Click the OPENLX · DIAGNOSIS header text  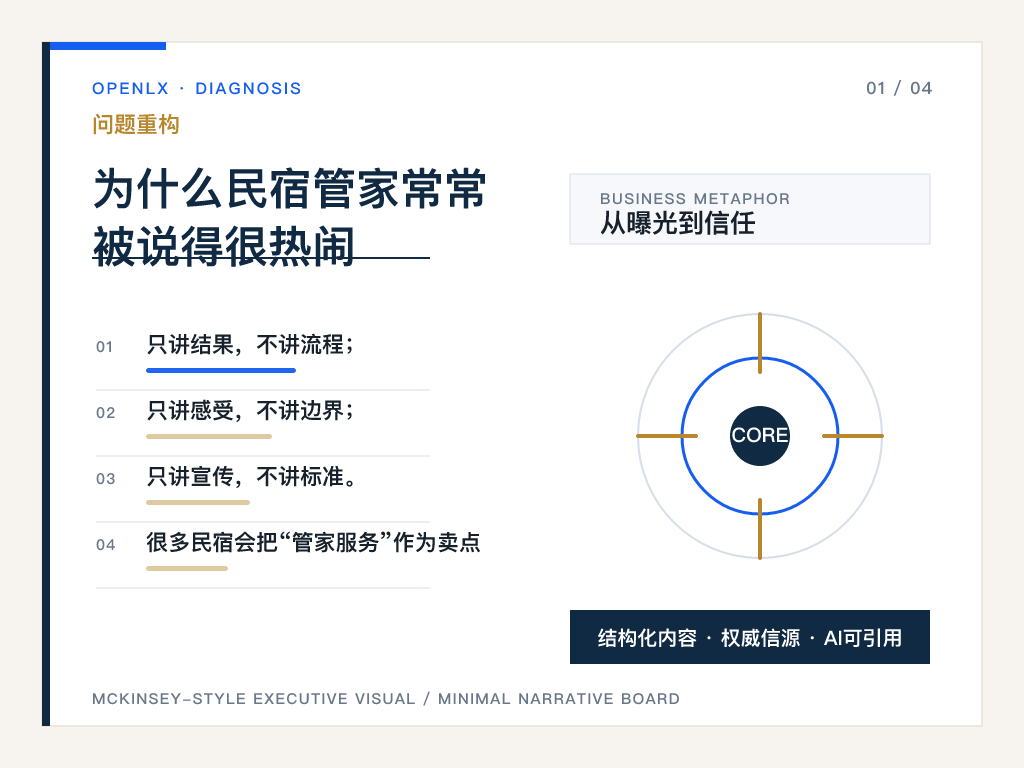197,88
